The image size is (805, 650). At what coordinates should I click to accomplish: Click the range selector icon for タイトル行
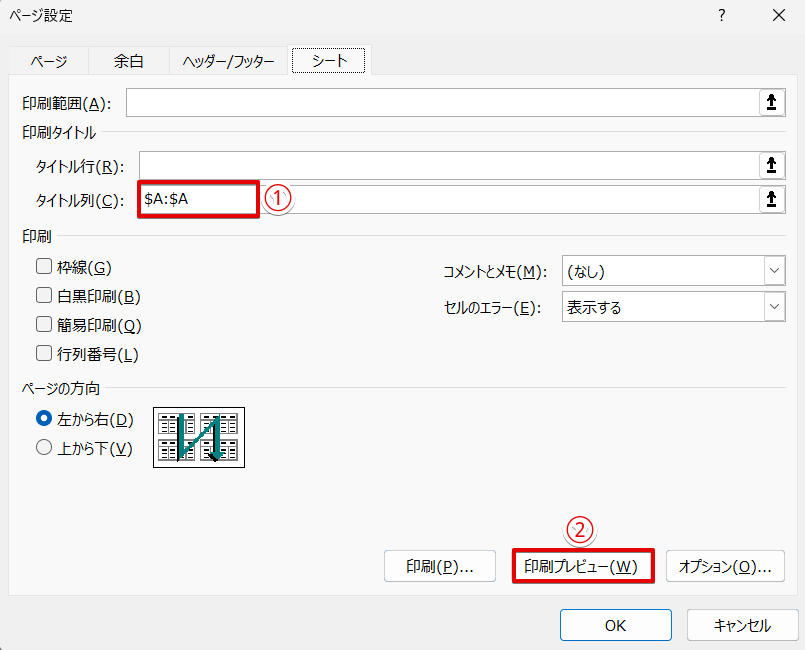(771, 164)
